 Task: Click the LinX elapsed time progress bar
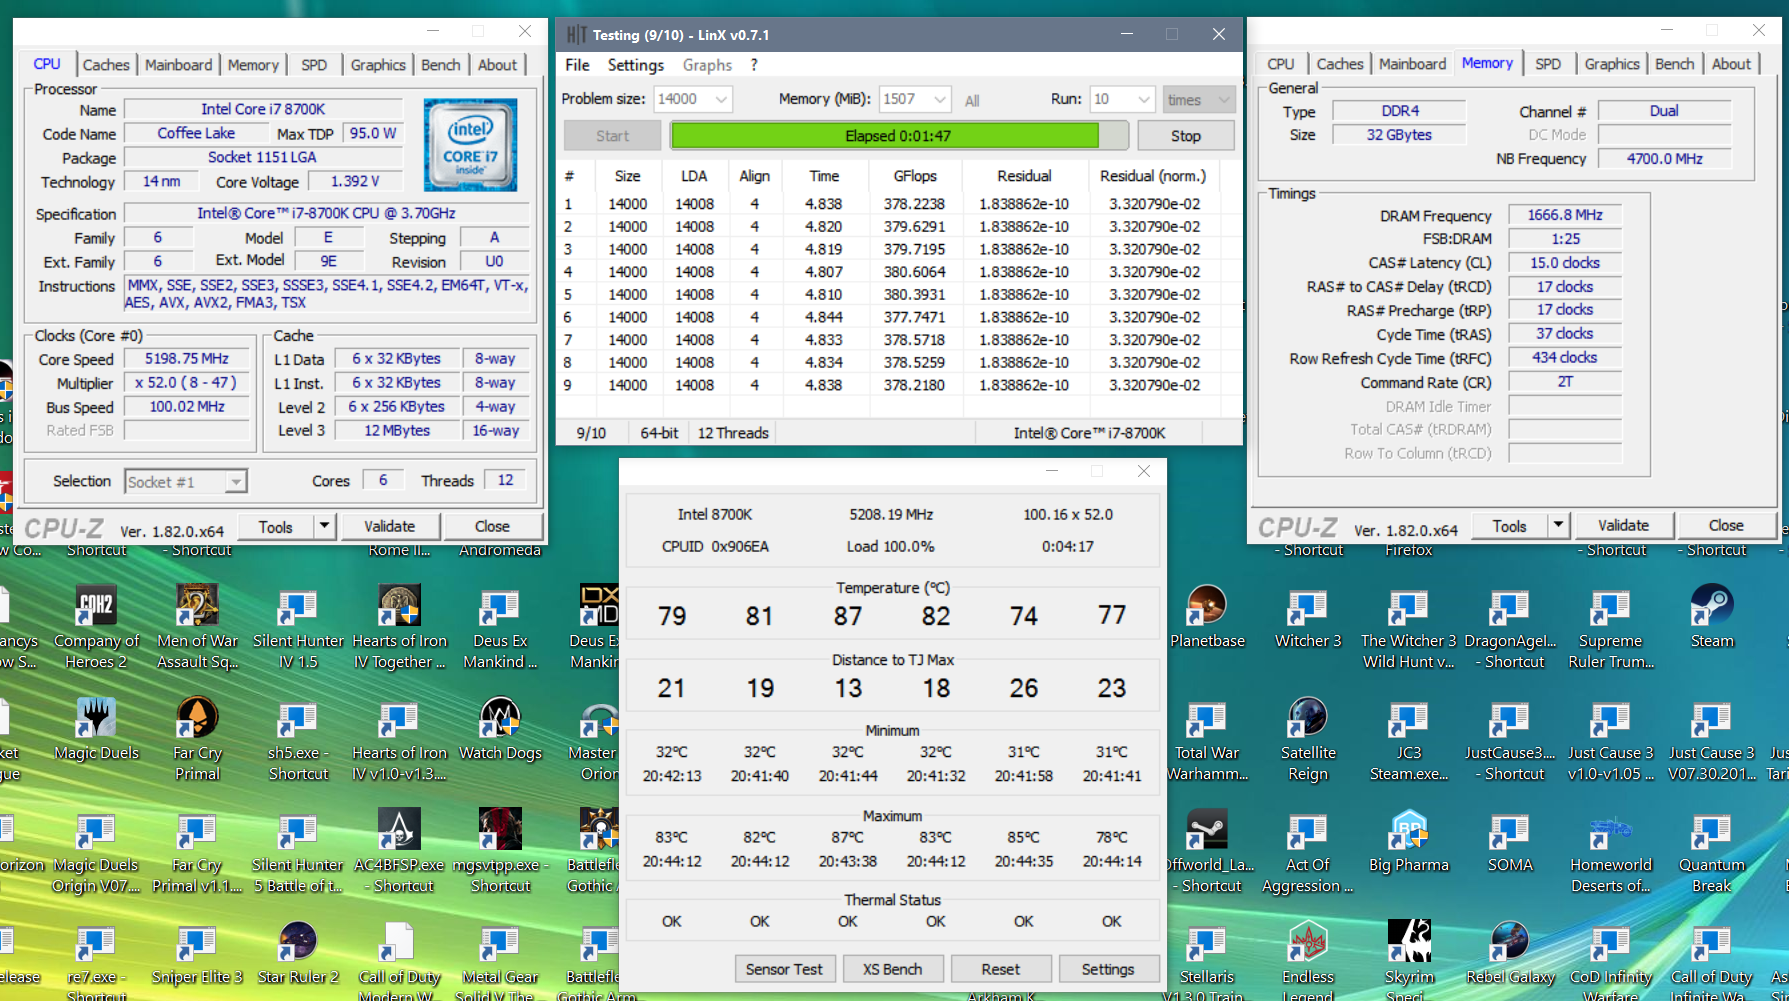point(899,136)
